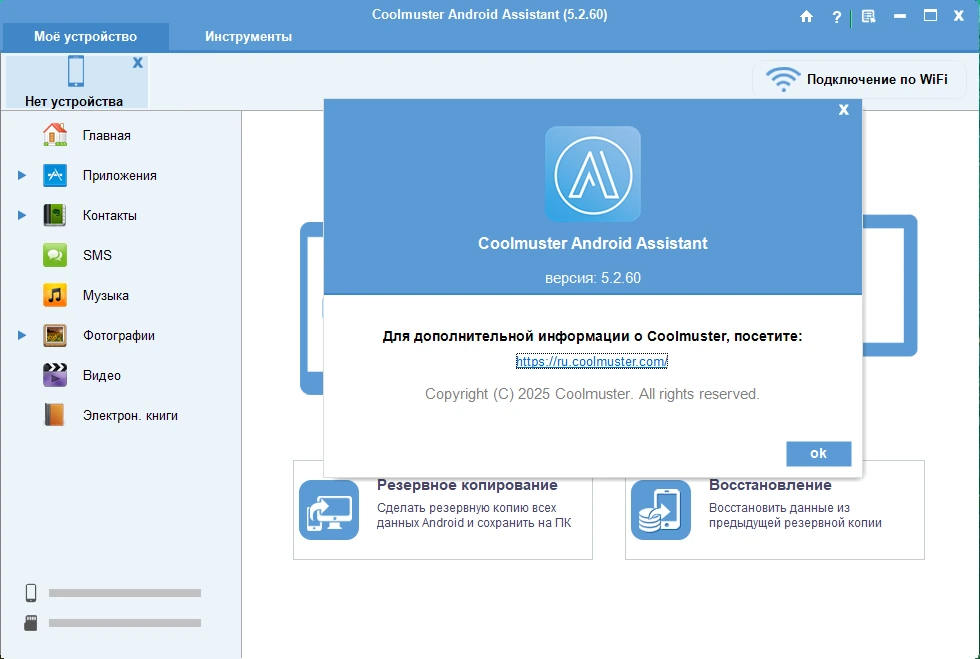Go to home via title bar house icon

(806, 16)
